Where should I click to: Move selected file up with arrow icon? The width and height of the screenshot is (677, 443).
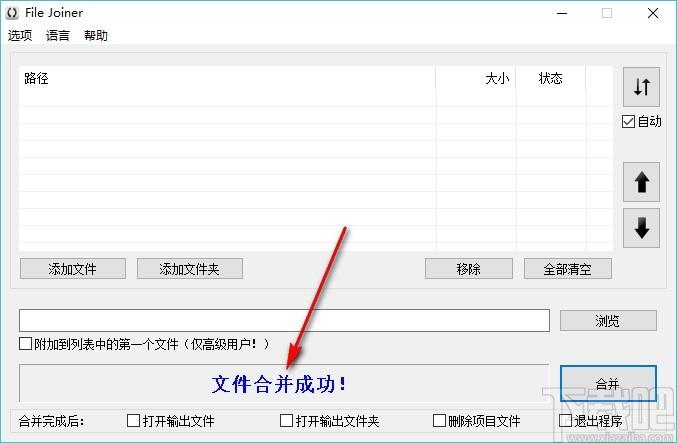tap(641, 182)
